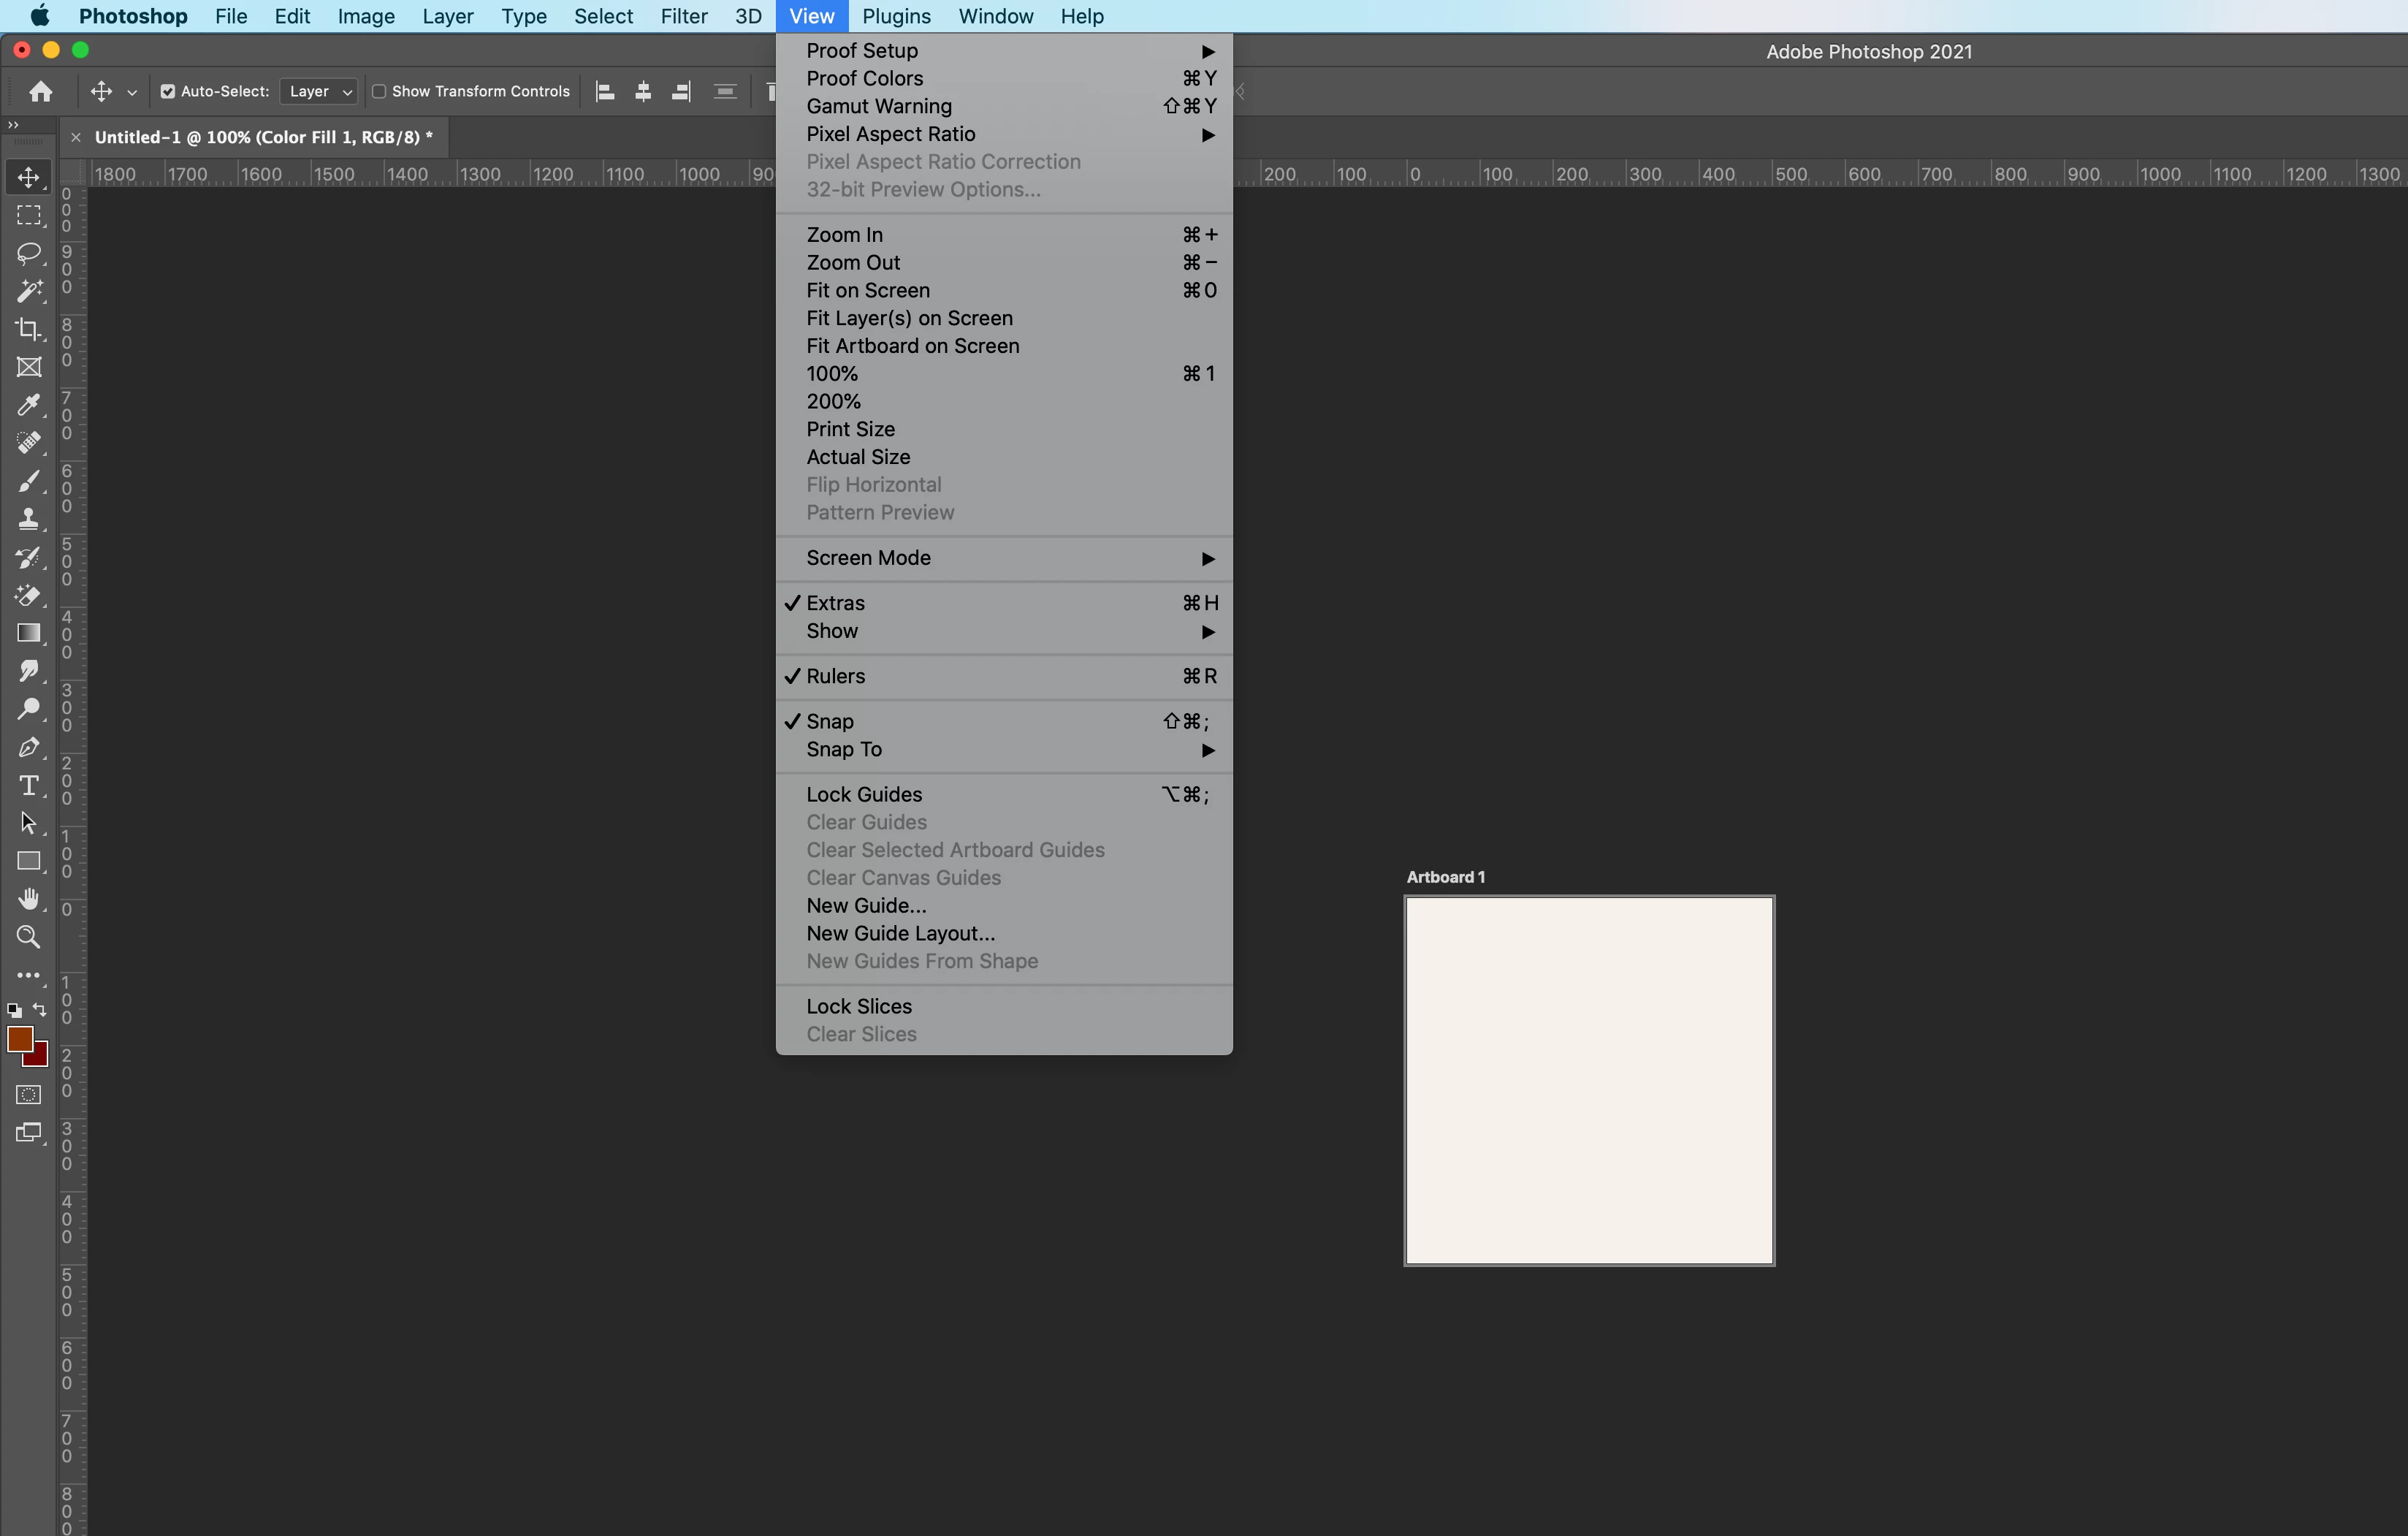Select the Eyedropper tool
The image size is (2408, 1536).
click(28, 405)
